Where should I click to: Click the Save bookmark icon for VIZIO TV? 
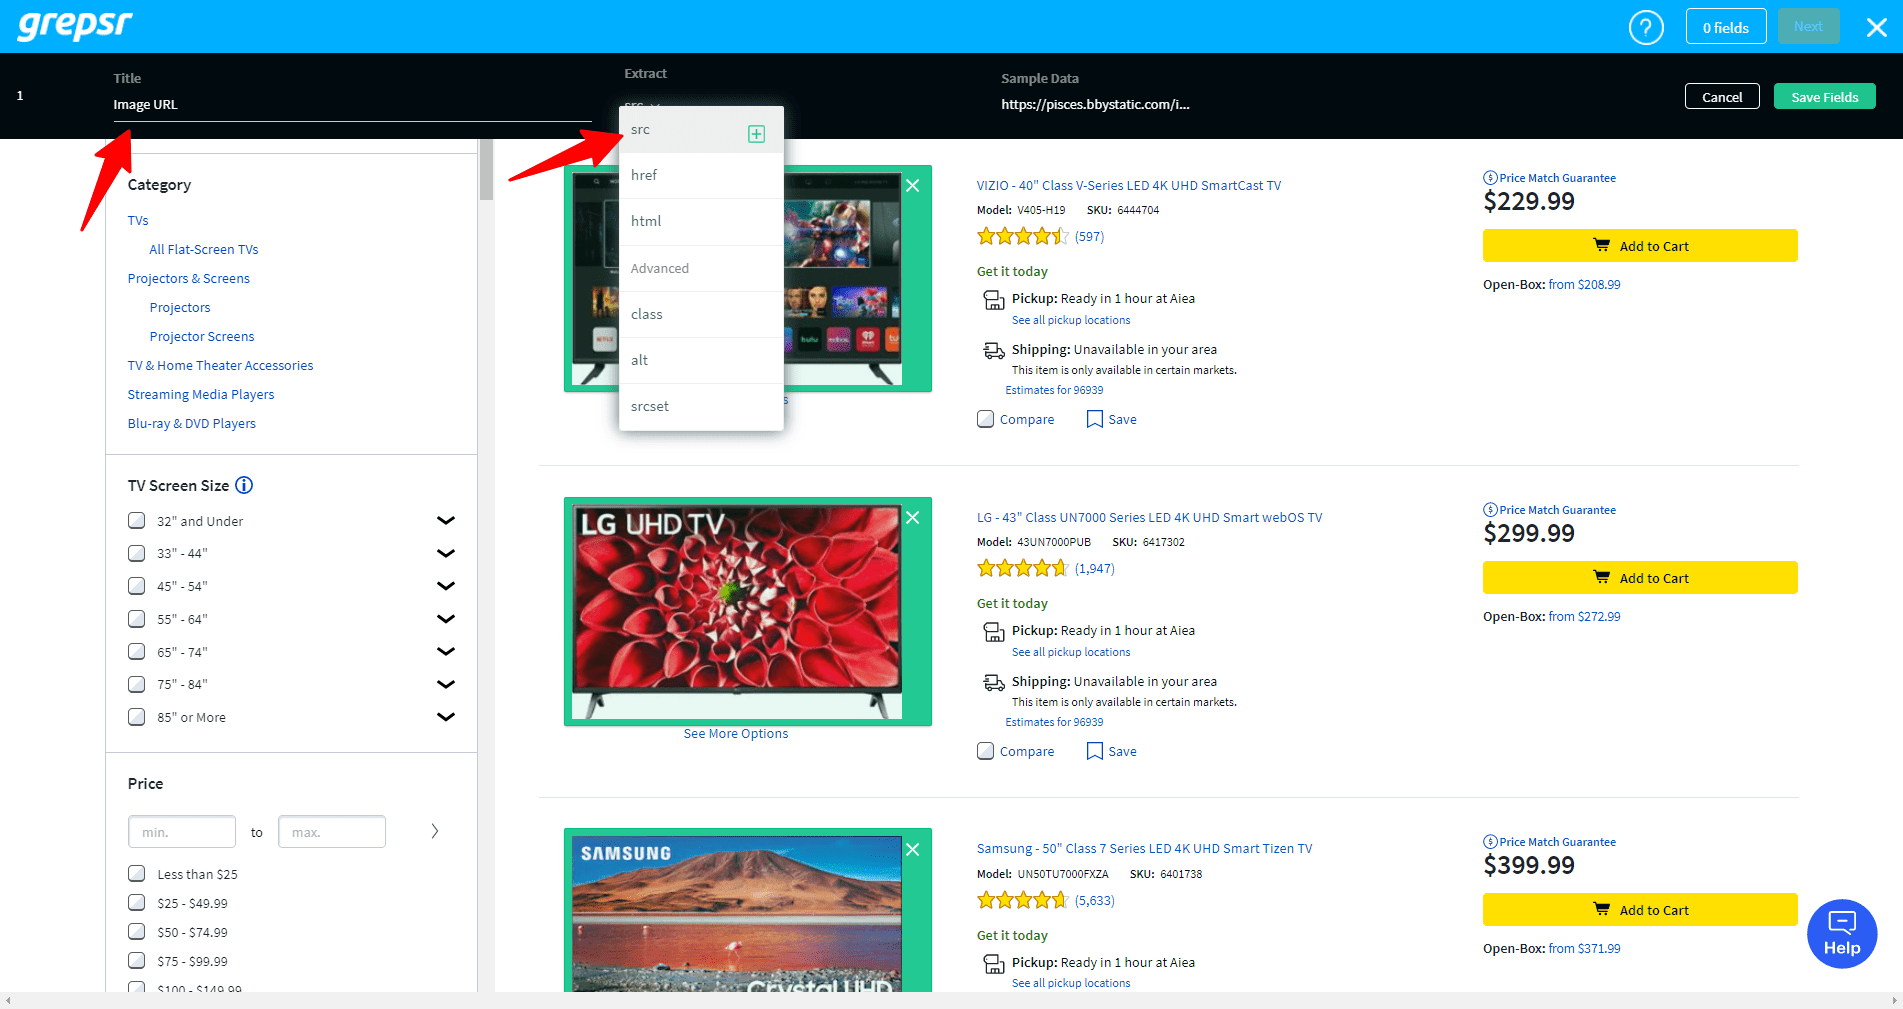1095,419
